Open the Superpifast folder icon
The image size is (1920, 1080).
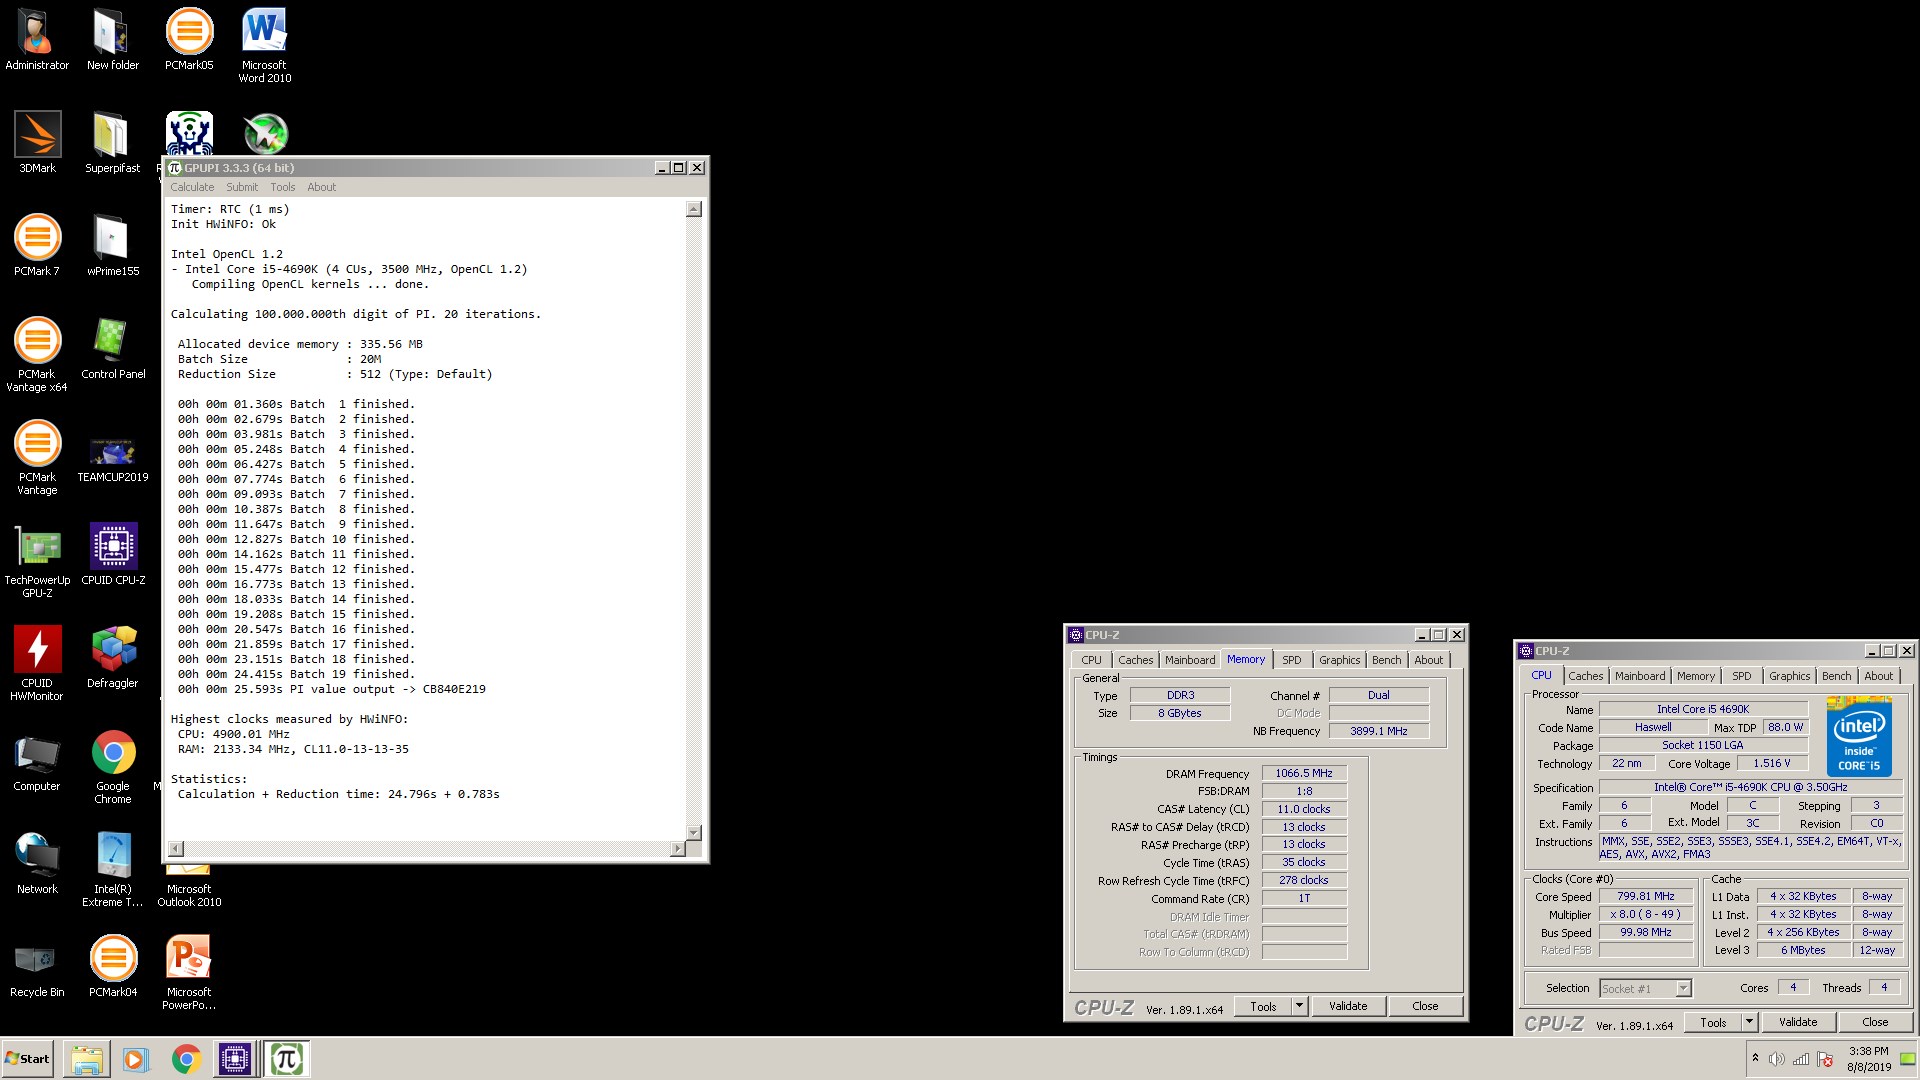[112, 142]
